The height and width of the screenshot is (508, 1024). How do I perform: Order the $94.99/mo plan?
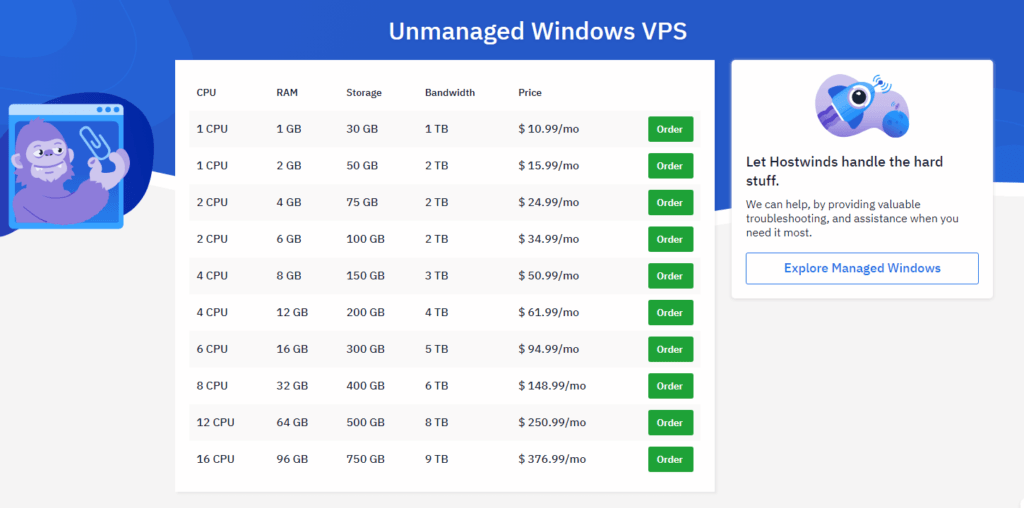(x=670, y=349)
